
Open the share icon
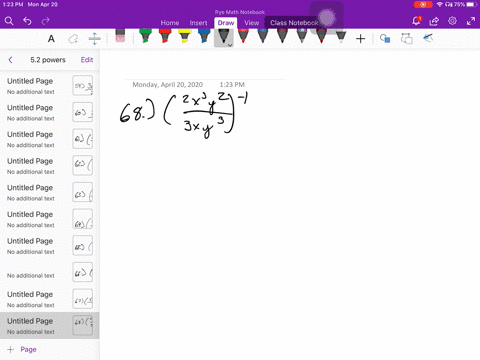[434, 21]
